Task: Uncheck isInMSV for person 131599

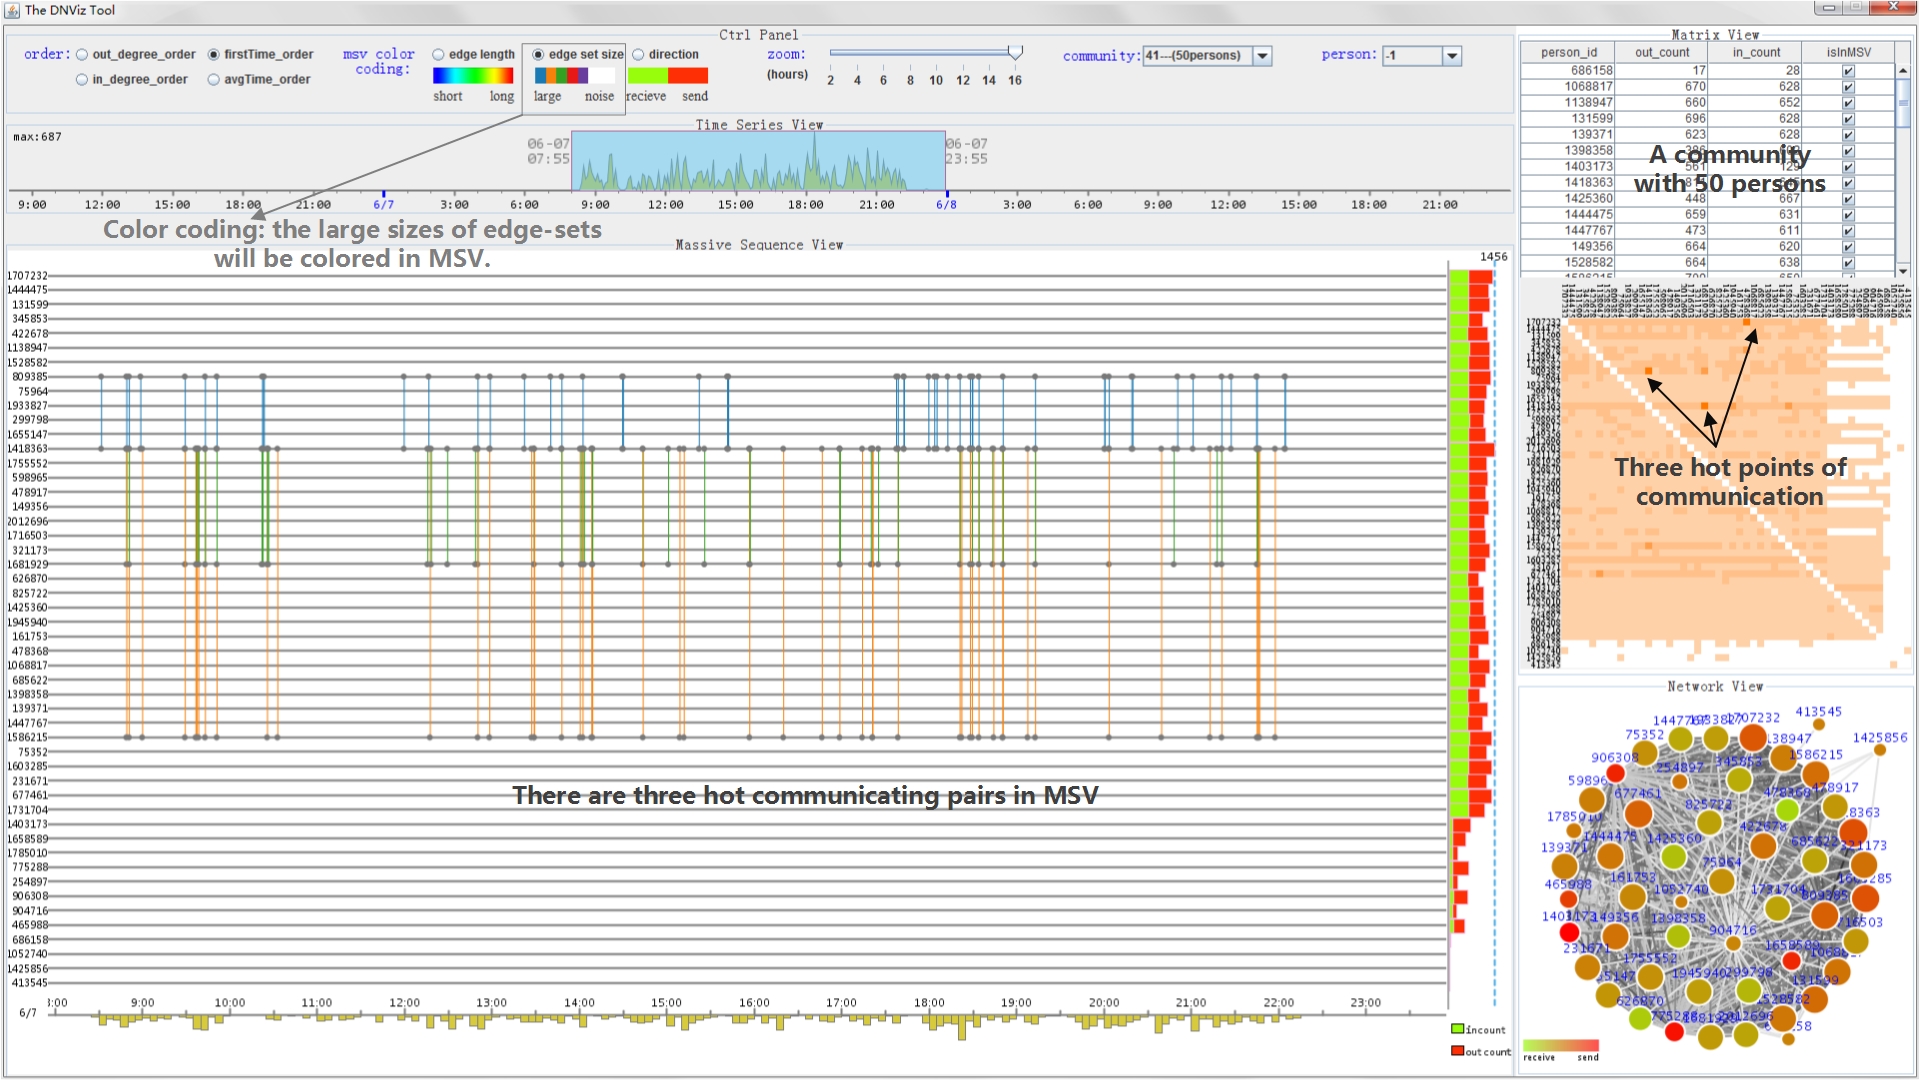Action: pyautogui.click(x=1848, y=119)
